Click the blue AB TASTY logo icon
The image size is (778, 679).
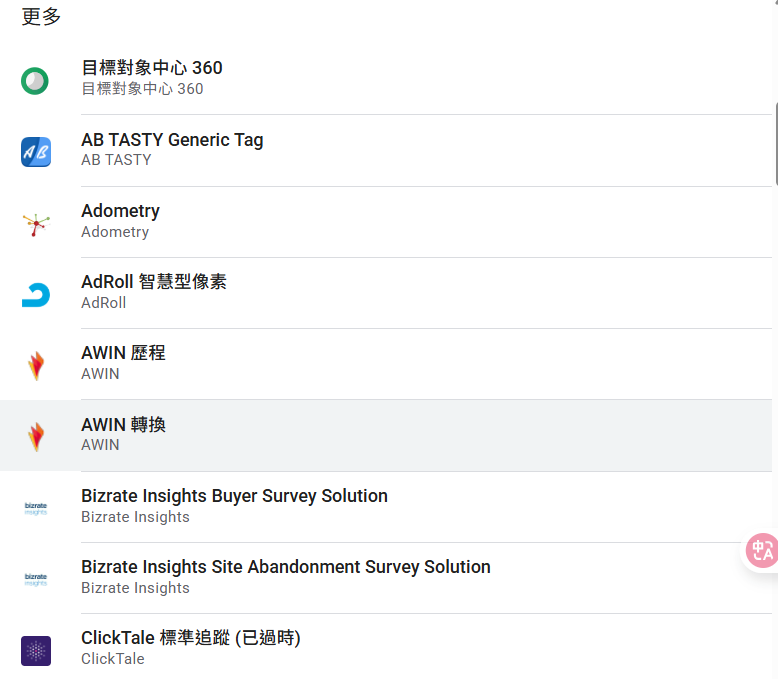36,152
